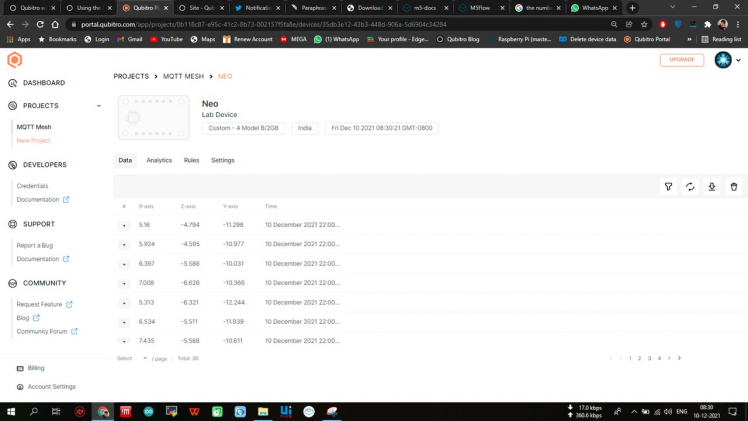The image size is (748, 421).
Task: Expand the row with X-axis 5.313
Action: coord(124,303)
